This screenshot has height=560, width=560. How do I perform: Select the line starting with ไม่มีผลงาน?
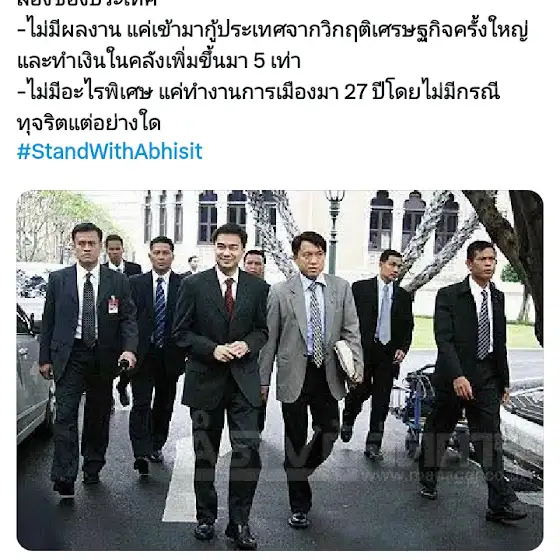272,30
